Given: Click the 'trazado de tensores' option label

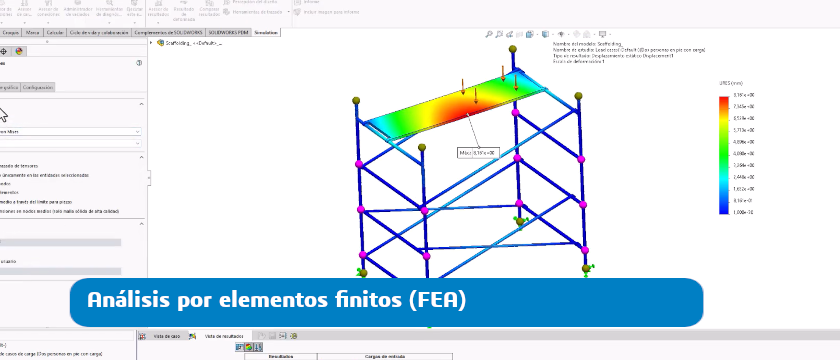Looking at the screenshot, I should coord(19,166).
